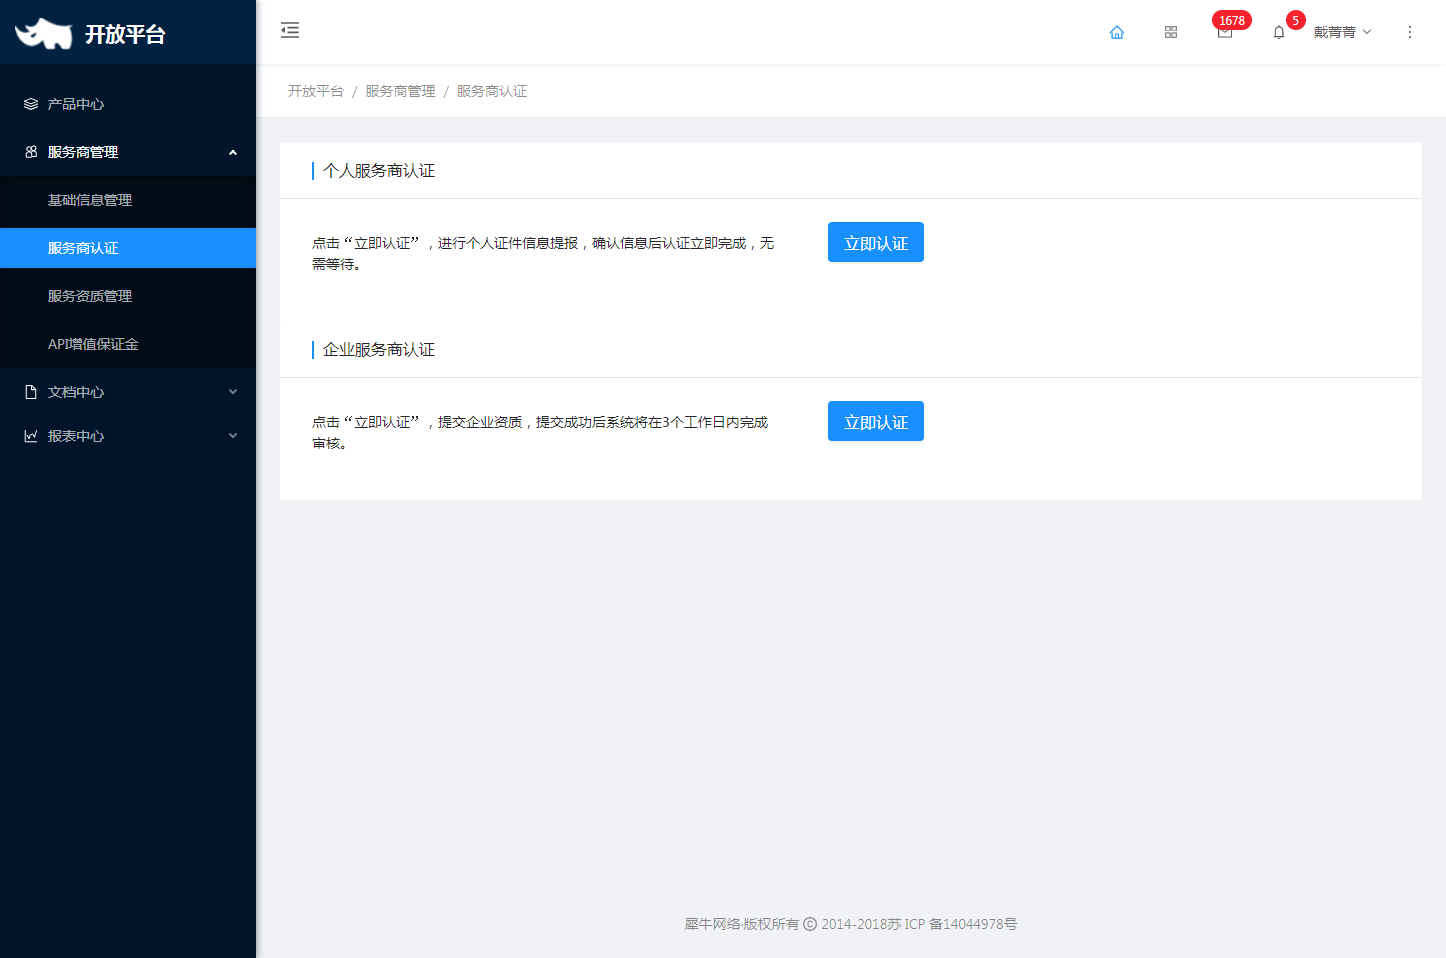
Task: Open the 文档中心 menu label
Action: click(x=76, y=392)
